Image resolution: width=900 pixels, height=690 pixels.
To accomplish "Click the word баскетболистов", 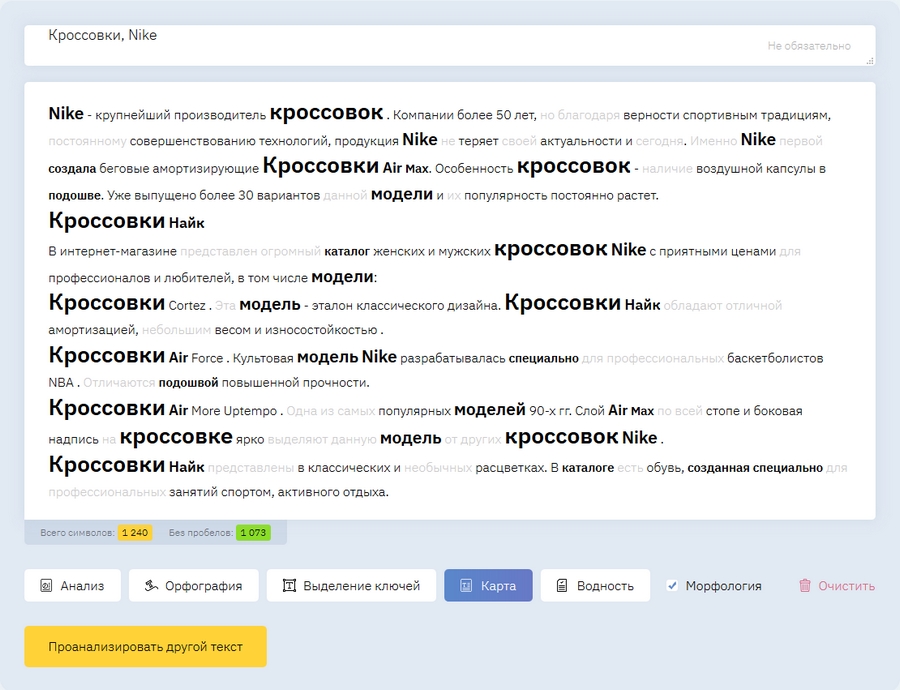I will pyautogui.click(x=775, y=358).
